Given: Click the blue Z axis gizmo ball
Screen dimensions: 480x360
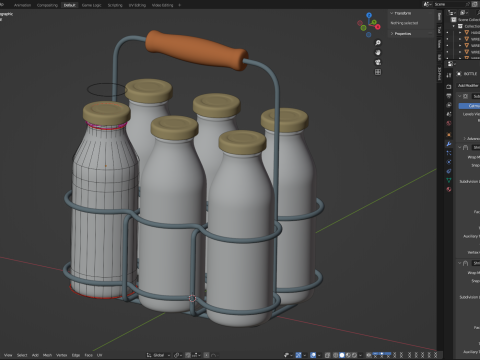Looking at the screenshot, I should [x=369, y=15].
